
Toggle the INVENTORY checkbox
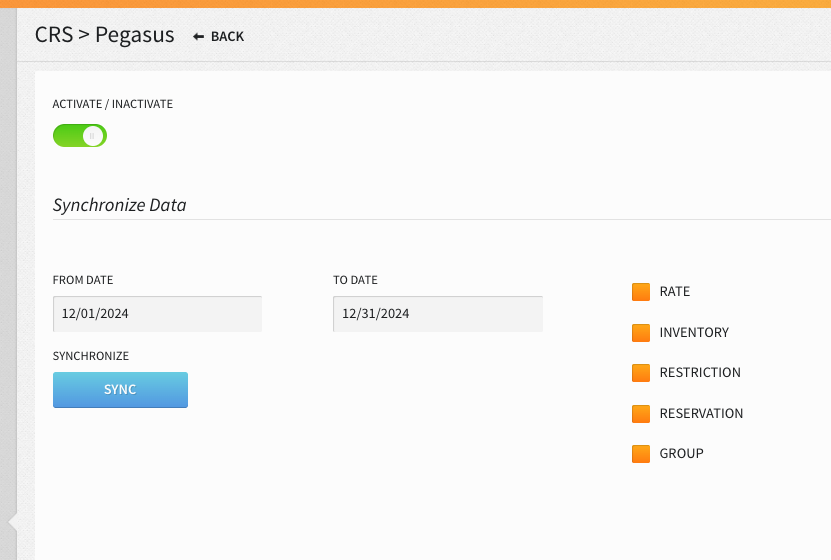click(641, 333)
